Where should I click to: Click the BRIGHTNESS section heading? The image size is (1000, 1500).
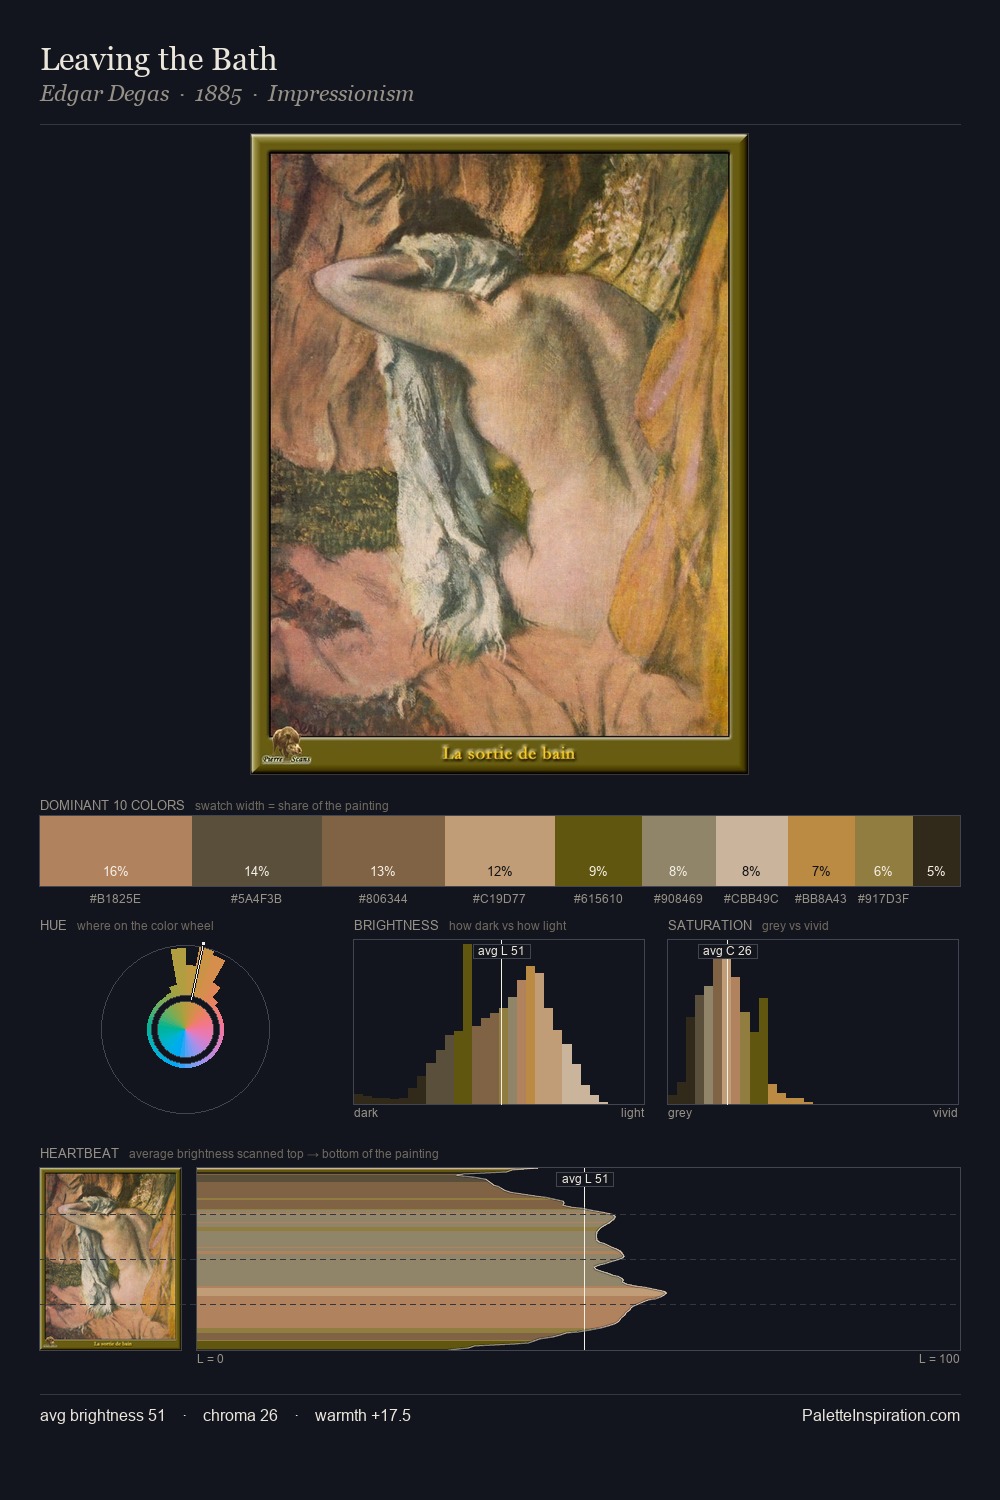coord(396,925)
